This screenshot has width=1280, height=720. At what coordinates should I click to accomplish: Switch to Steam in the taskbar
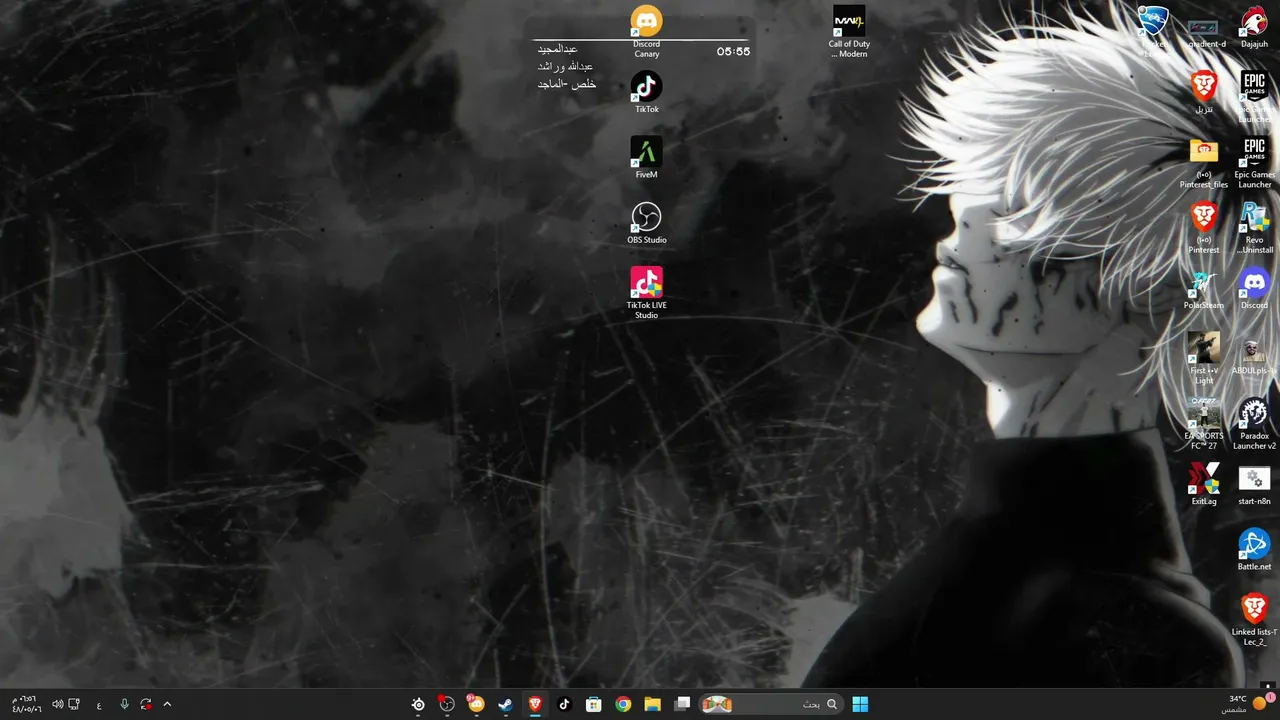506,704
